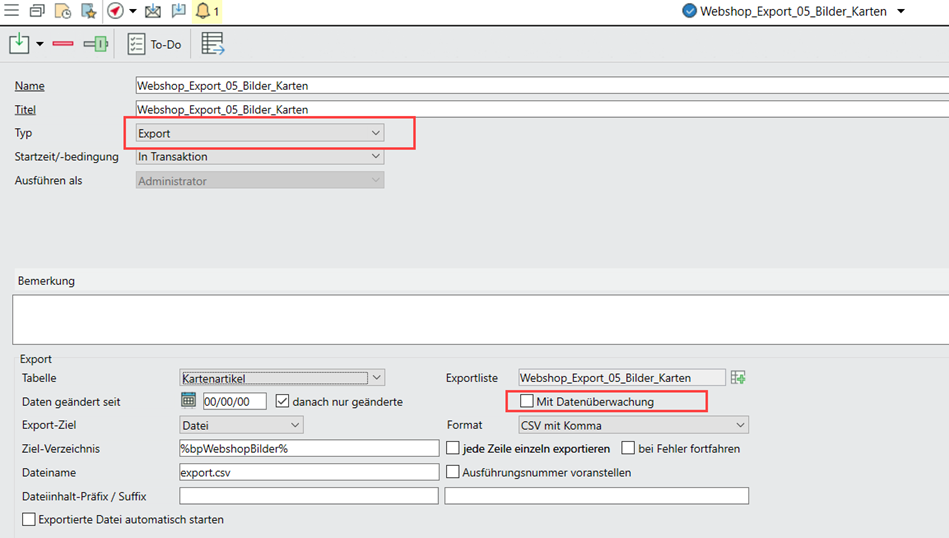Open the envelope messages icon
Screen dimensions: 949x538
point(153,11)
